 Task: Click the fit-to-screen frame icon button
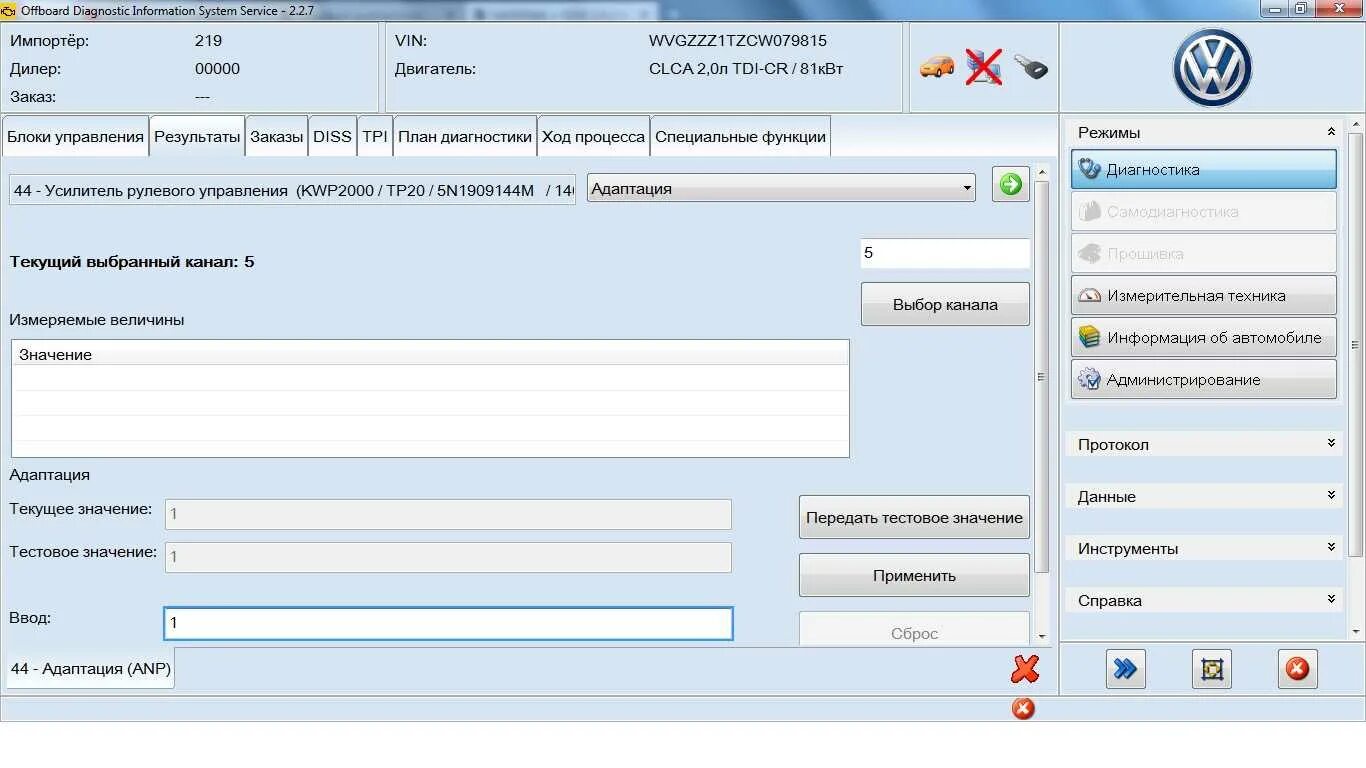click(x=1212, y=669)
